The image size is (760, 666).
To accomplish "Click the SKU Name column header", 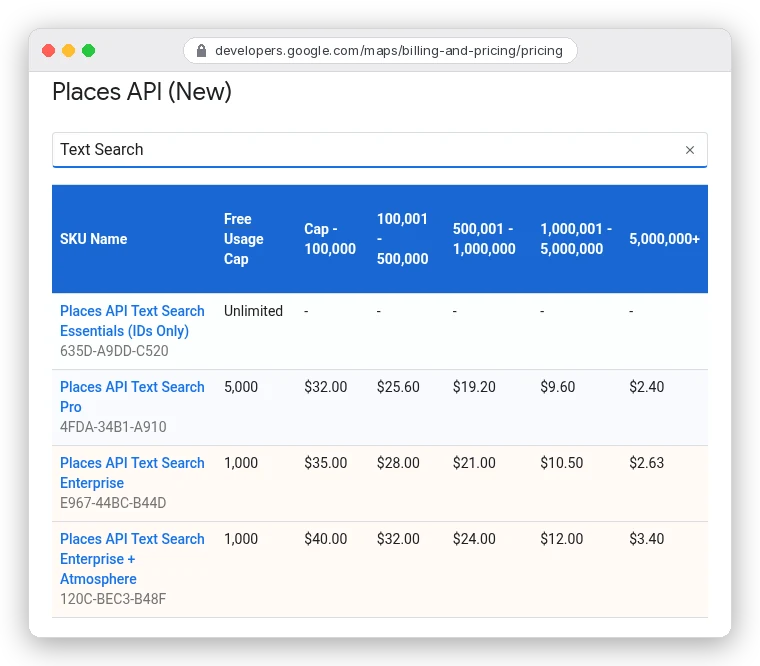I will pos(94,239).
